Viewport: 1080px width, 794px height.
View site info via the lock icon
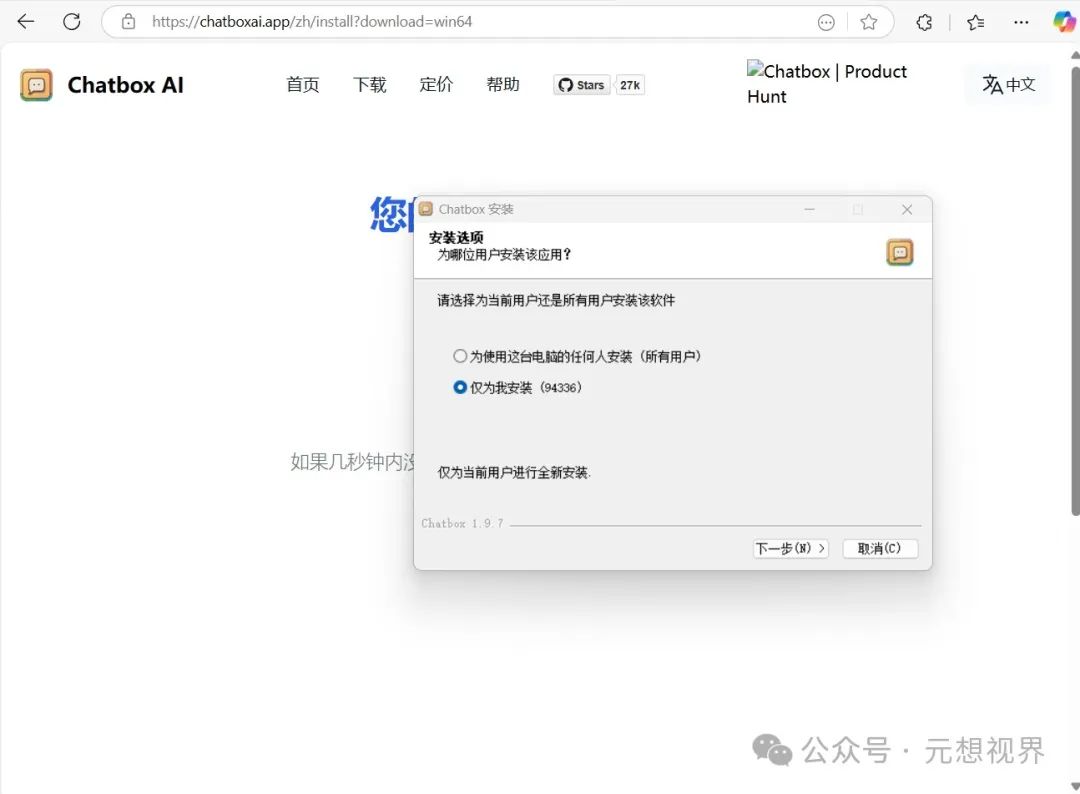coord(128,21)
